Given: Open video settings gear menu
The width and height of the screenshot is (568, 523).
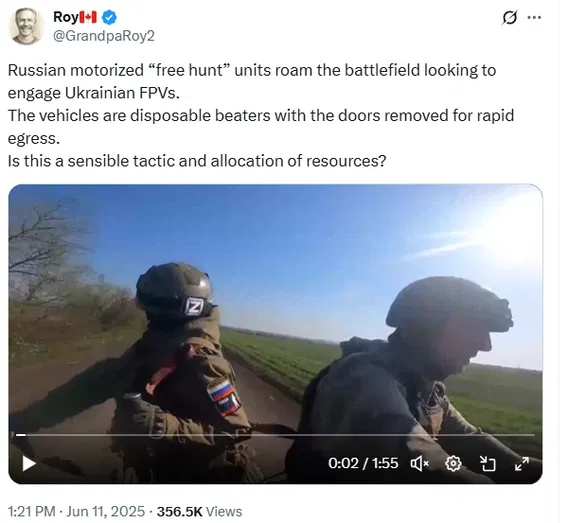Looking at the screenshot, I should click(x=453, y=463).
